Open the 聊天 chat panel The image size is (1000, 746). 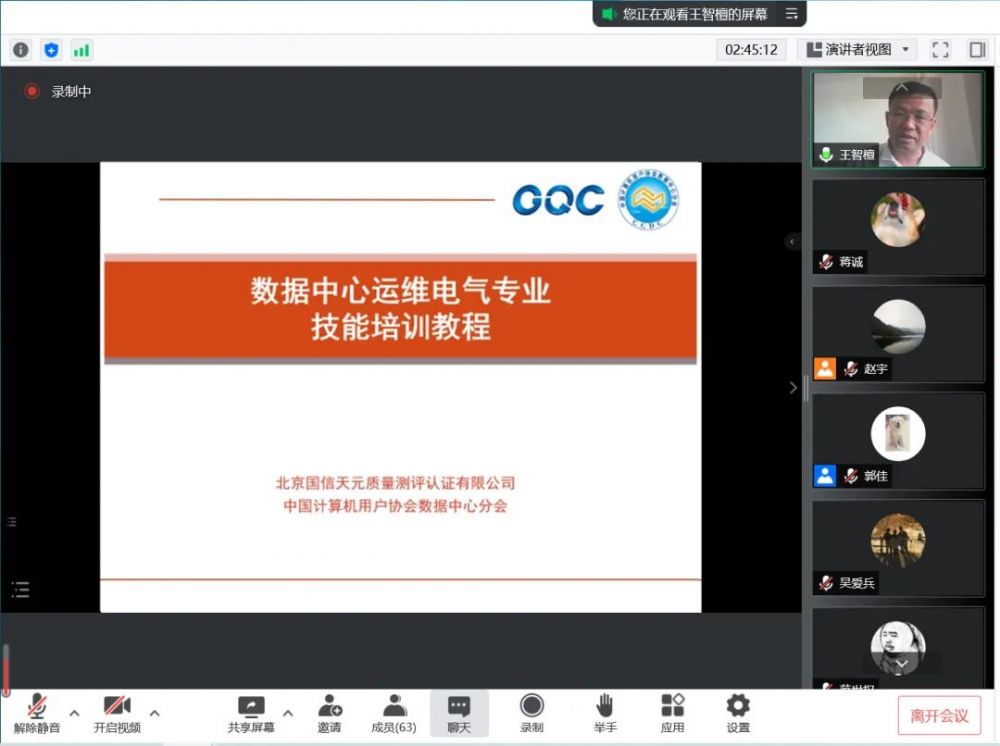[459, 713]
